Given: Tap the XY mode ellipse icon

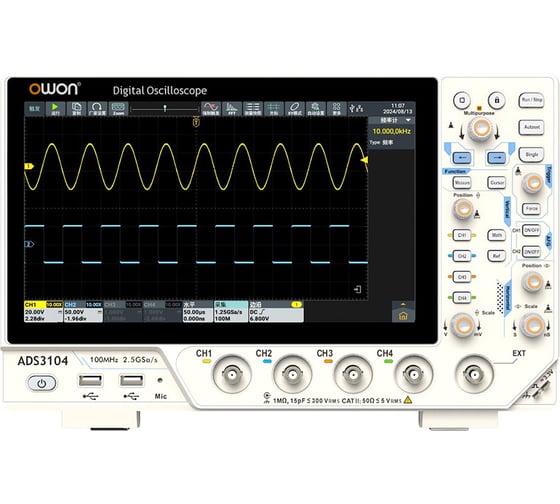Looking at the screenshot, I should click(295, 108).
